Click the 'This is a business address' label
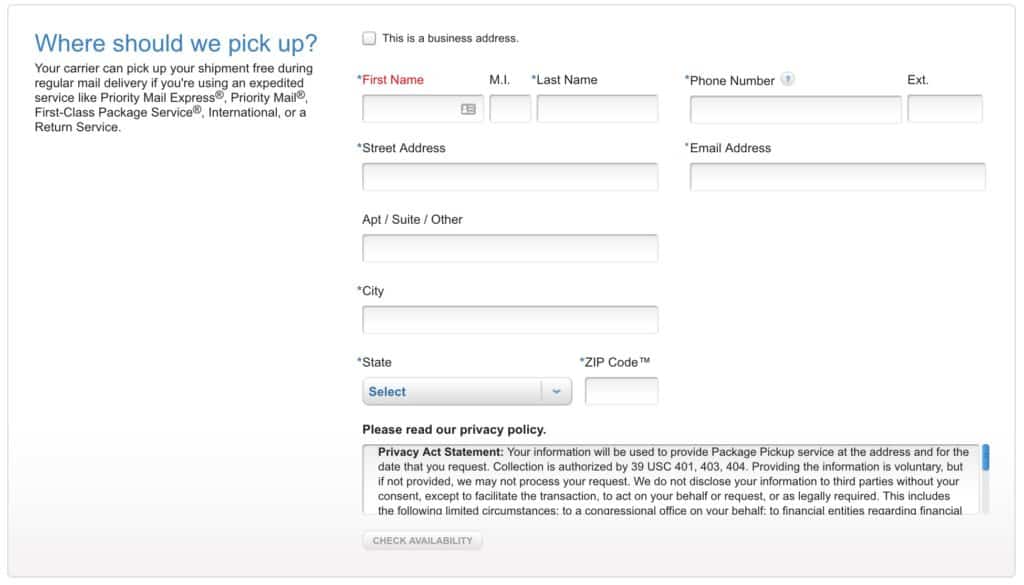 pos(450,39)
